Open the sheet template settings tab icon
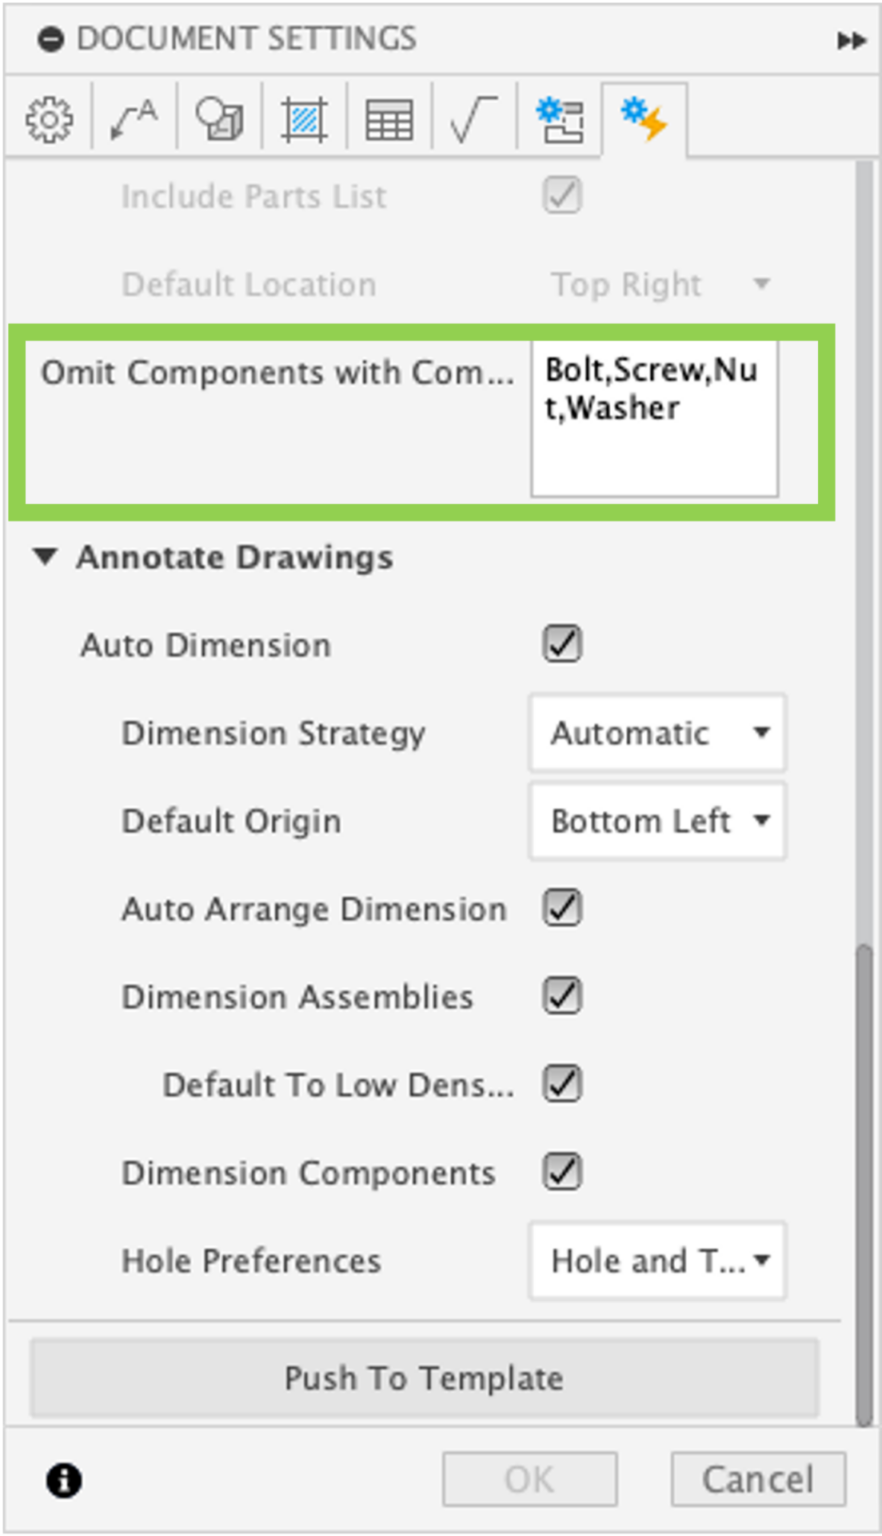882x1536 pixels. 559,120
